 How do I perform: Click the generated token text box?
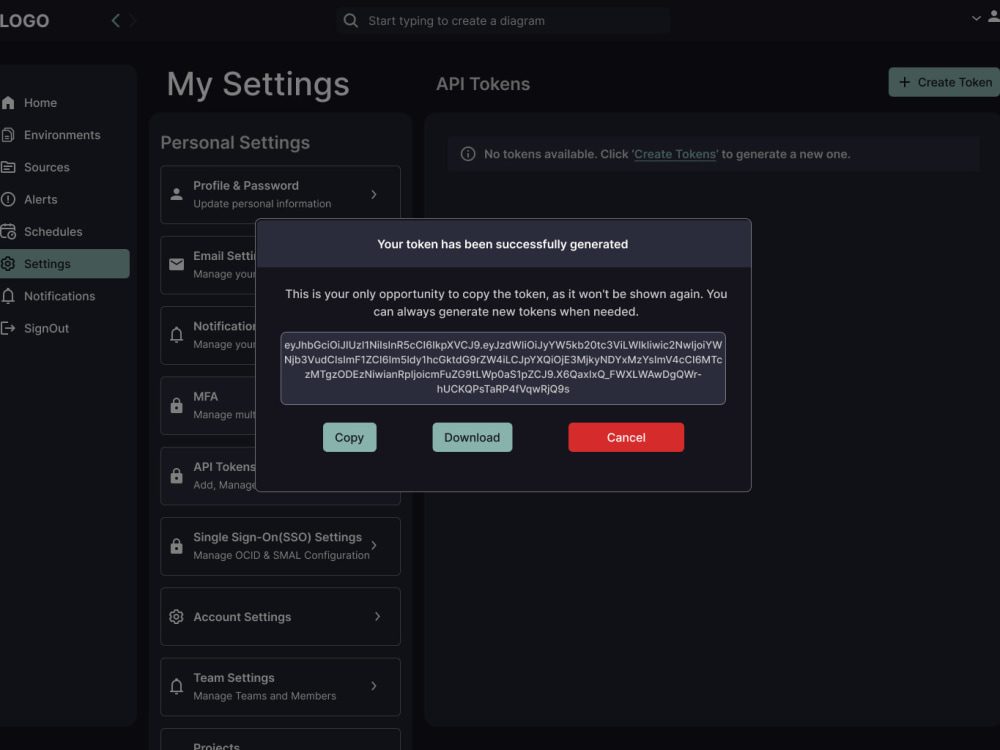(x=503, y=368)
